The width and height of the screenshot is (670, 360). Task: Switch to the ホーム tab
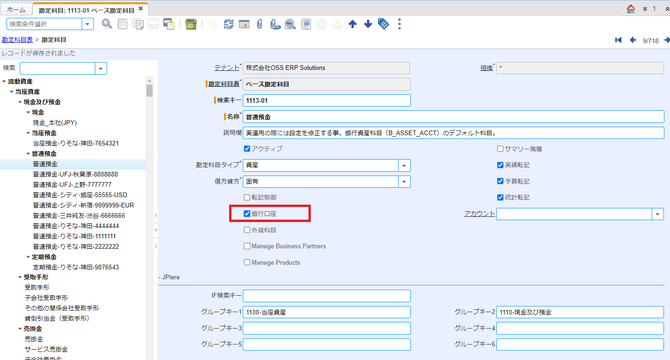(x=16, y=9)
